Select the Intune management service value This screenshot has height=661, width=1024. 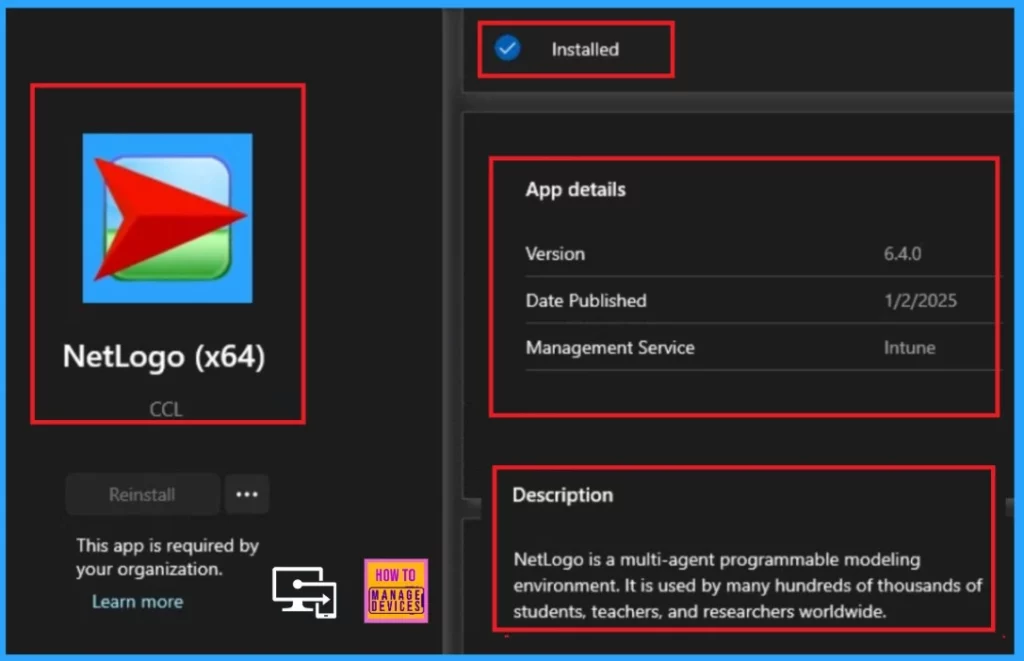pos(909,347)
